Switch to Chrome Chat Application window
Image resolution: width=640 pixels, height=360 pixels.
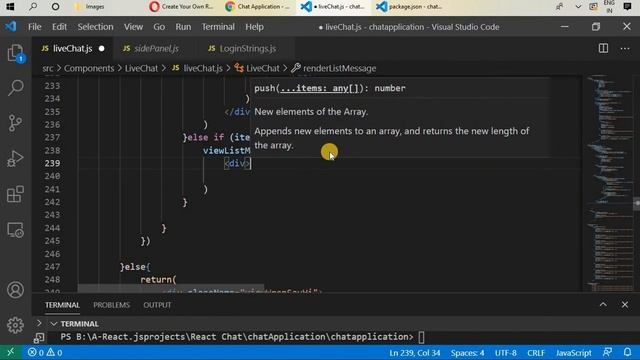(x=259, y=7)
